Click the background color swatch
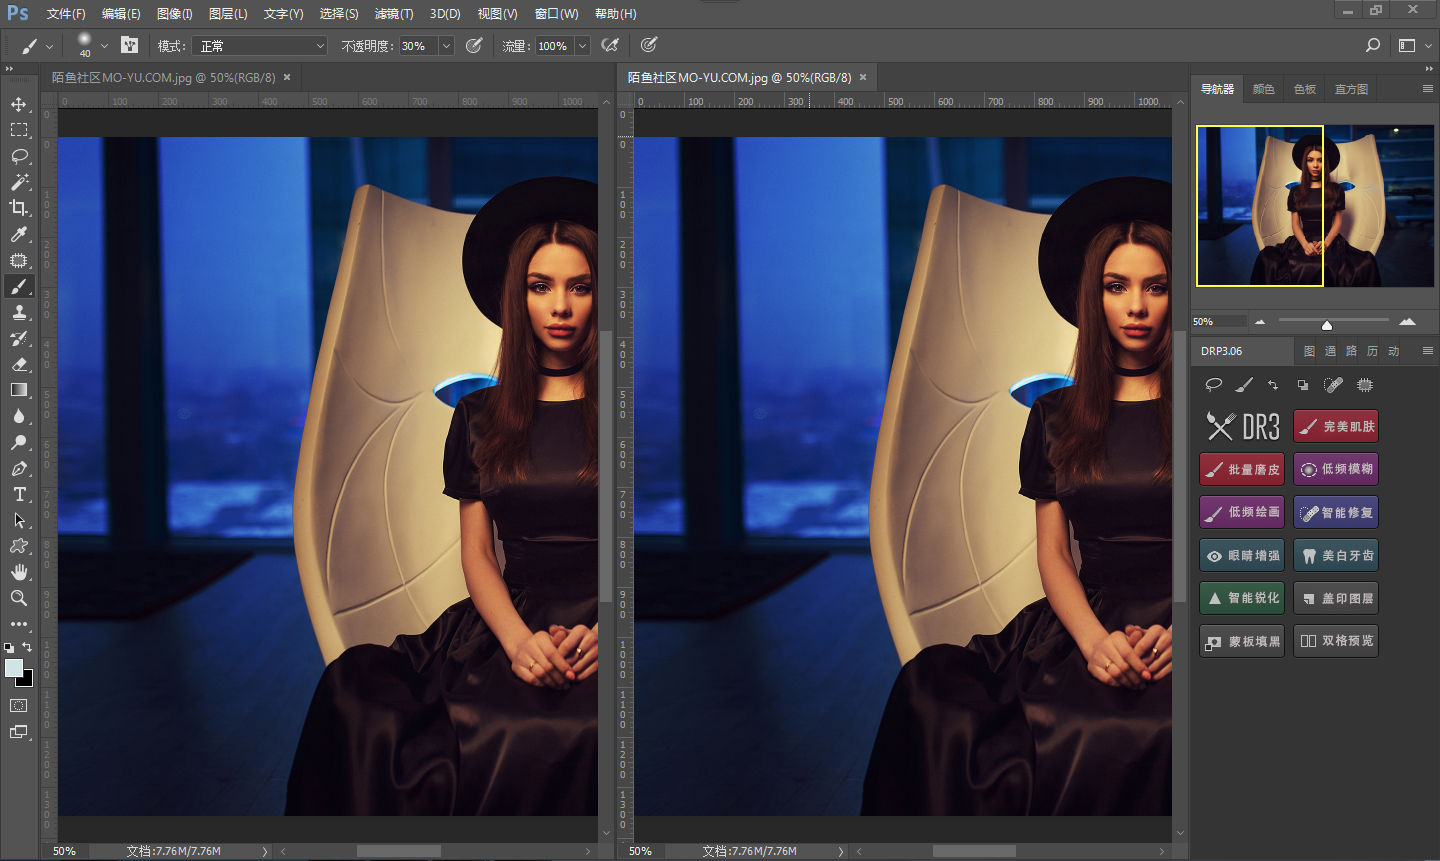This screenshot has height=861, width=1440. (28, 681)
